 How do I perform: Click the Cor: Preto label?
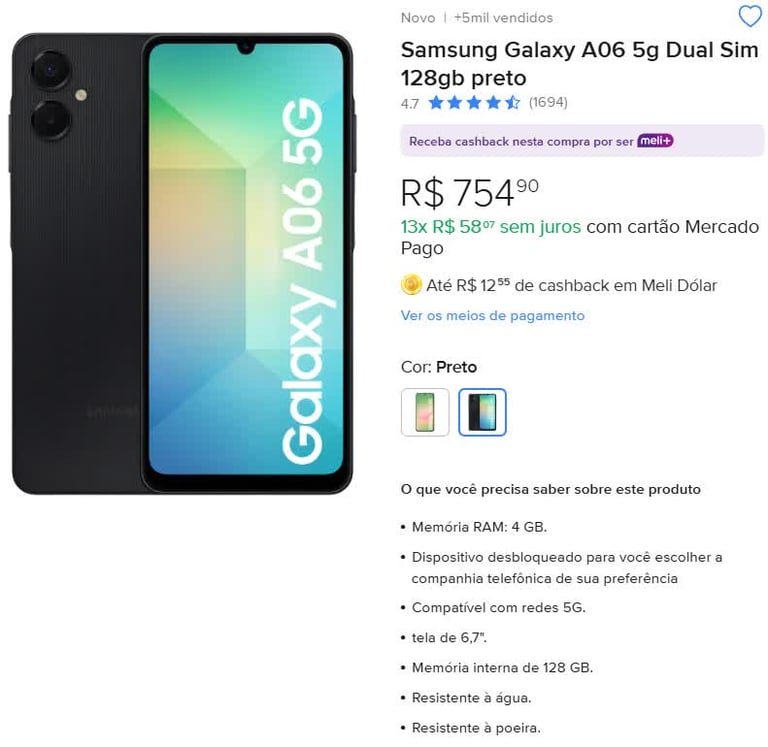439,367
